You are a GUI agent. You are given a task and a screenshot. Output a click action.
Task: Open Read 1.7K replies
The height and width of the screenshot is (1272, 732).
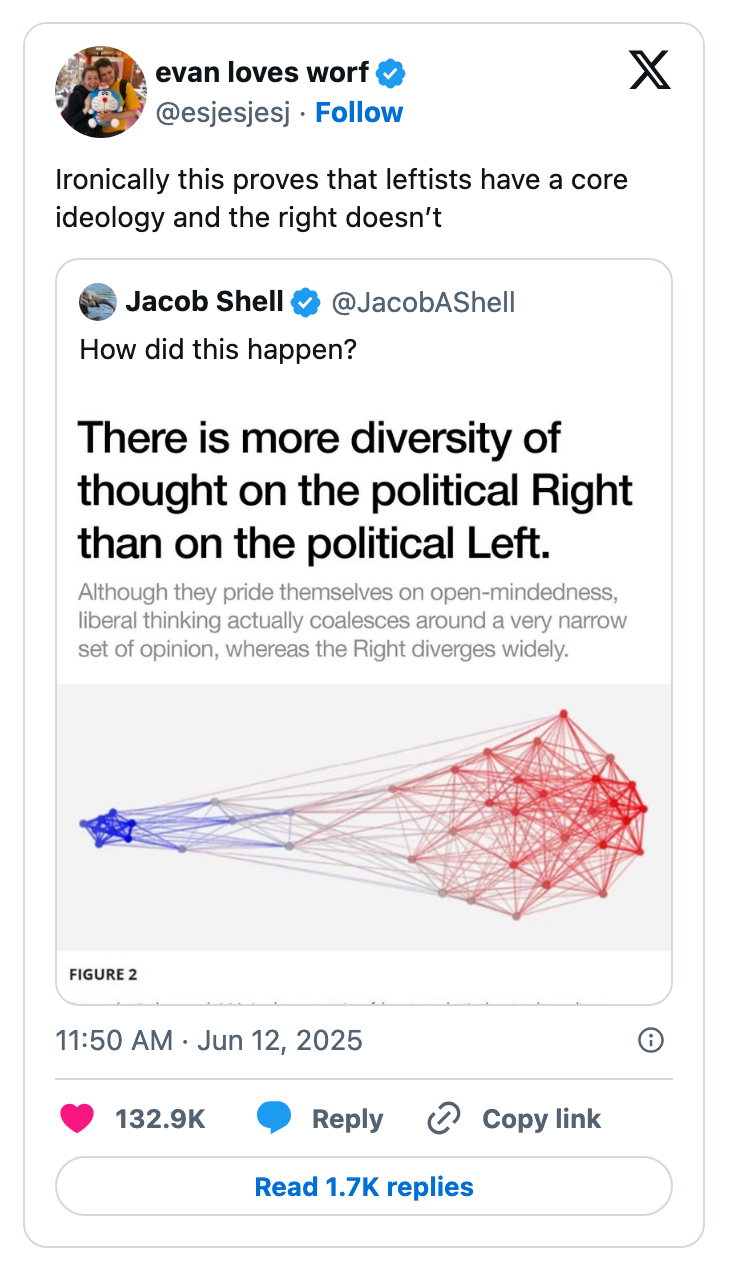coord(366,1186)
